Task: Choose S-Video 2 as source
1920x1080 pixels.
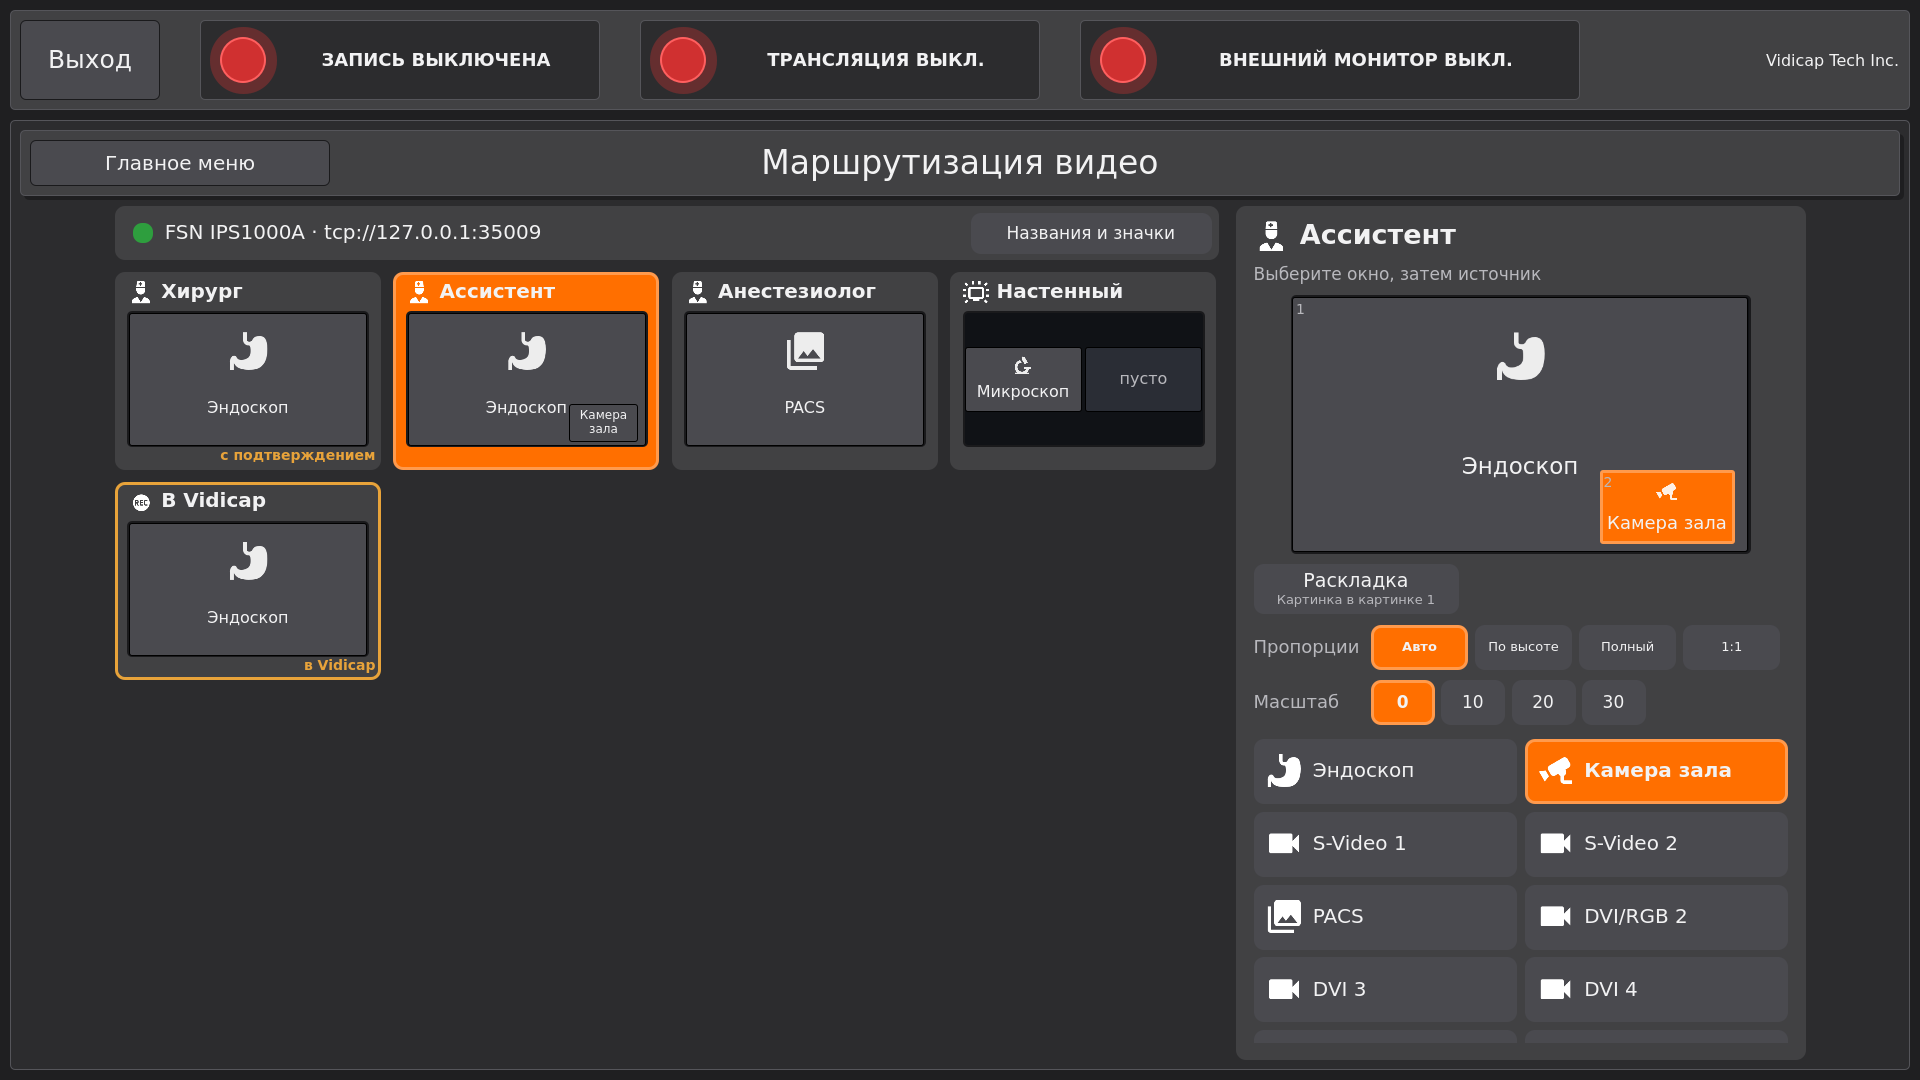Action: point(1656,844)
